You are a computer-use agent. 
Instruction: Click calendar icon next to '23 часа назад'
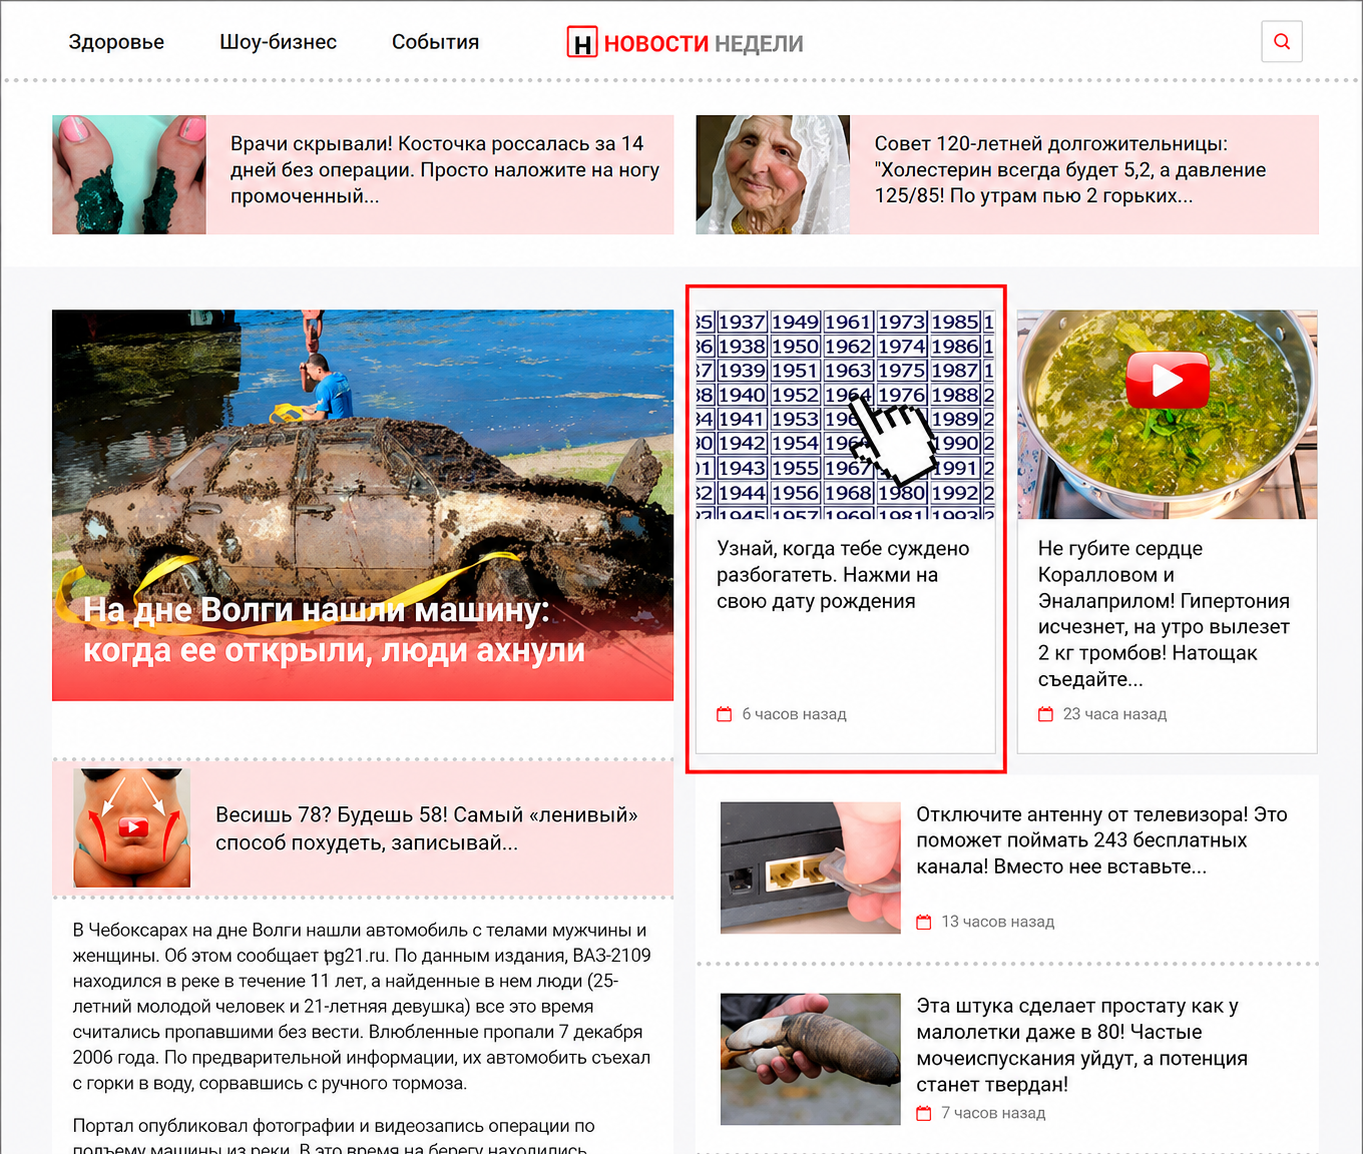[x=1046, y=714]
